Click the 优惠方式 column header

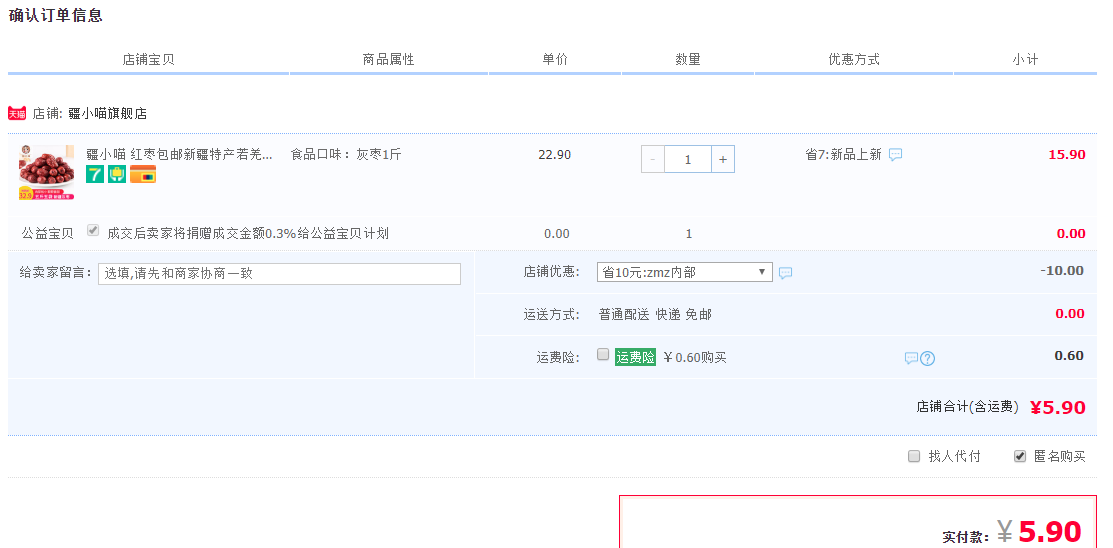[x=854, y=60]
